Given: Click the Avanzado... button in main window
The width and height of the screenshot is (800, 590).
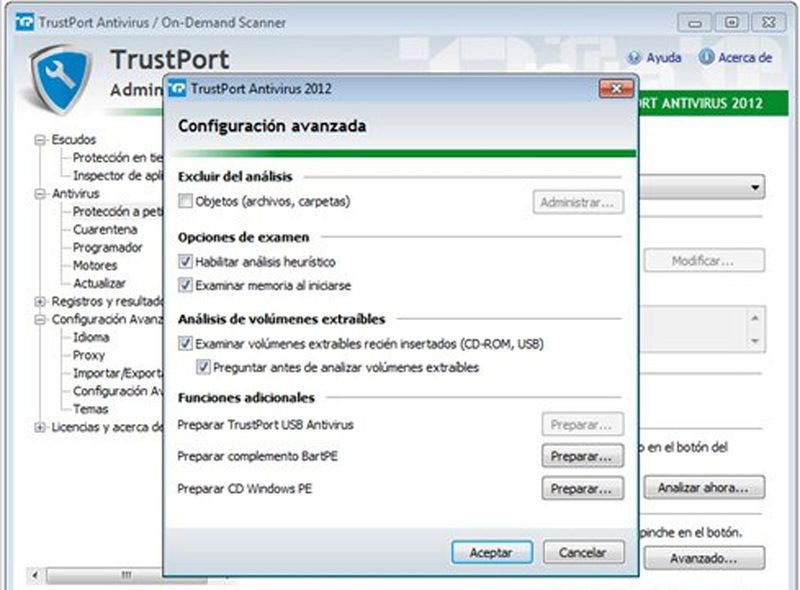Looking at the screenshot, I should pyautogui.click(x=704, y=558).
